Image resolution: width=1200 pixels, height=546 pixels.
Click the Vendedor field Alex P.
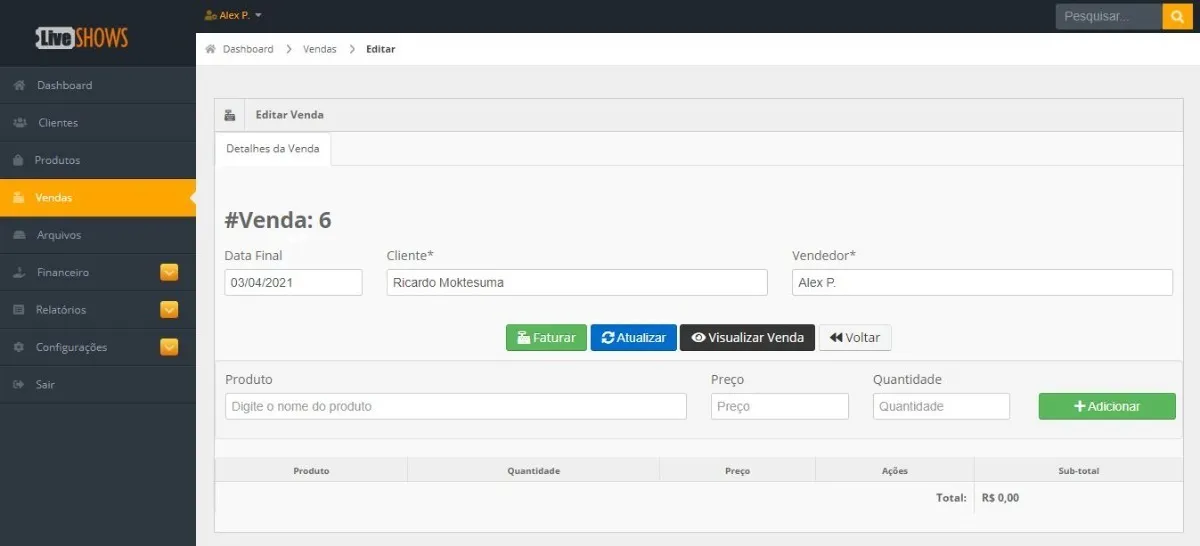click(x=982, y=283)
